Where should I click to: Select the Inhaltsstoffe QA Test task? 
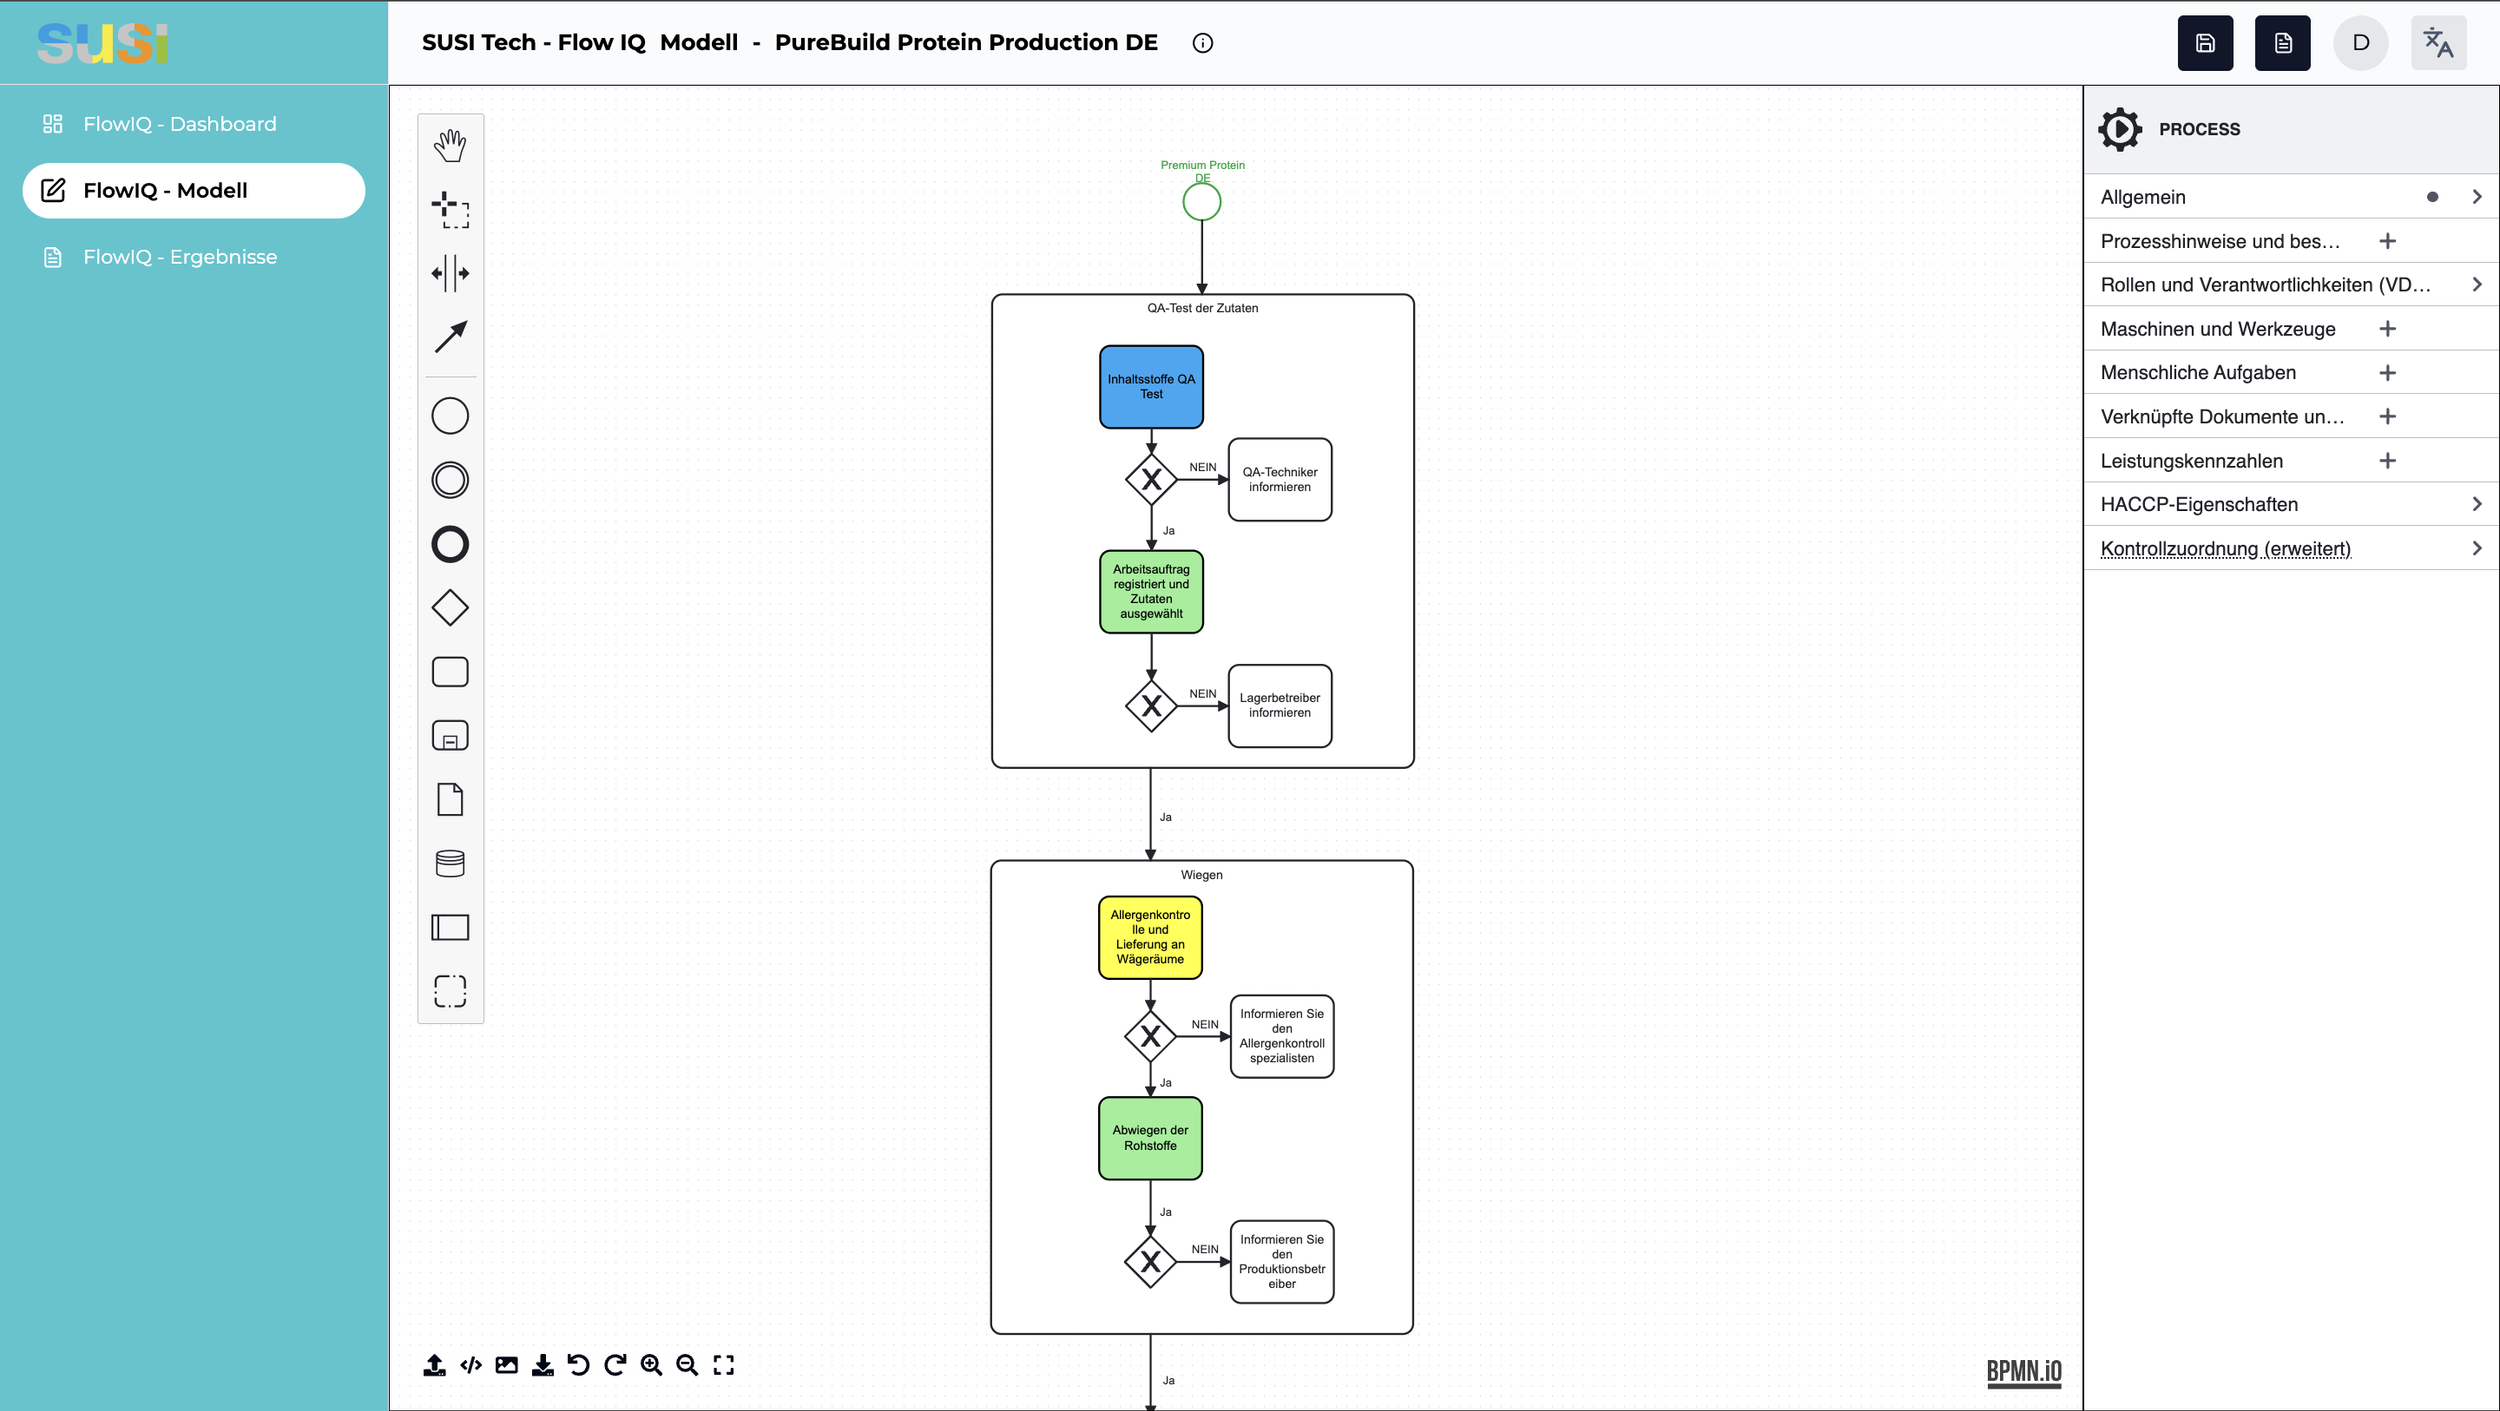click(1151, 387)
